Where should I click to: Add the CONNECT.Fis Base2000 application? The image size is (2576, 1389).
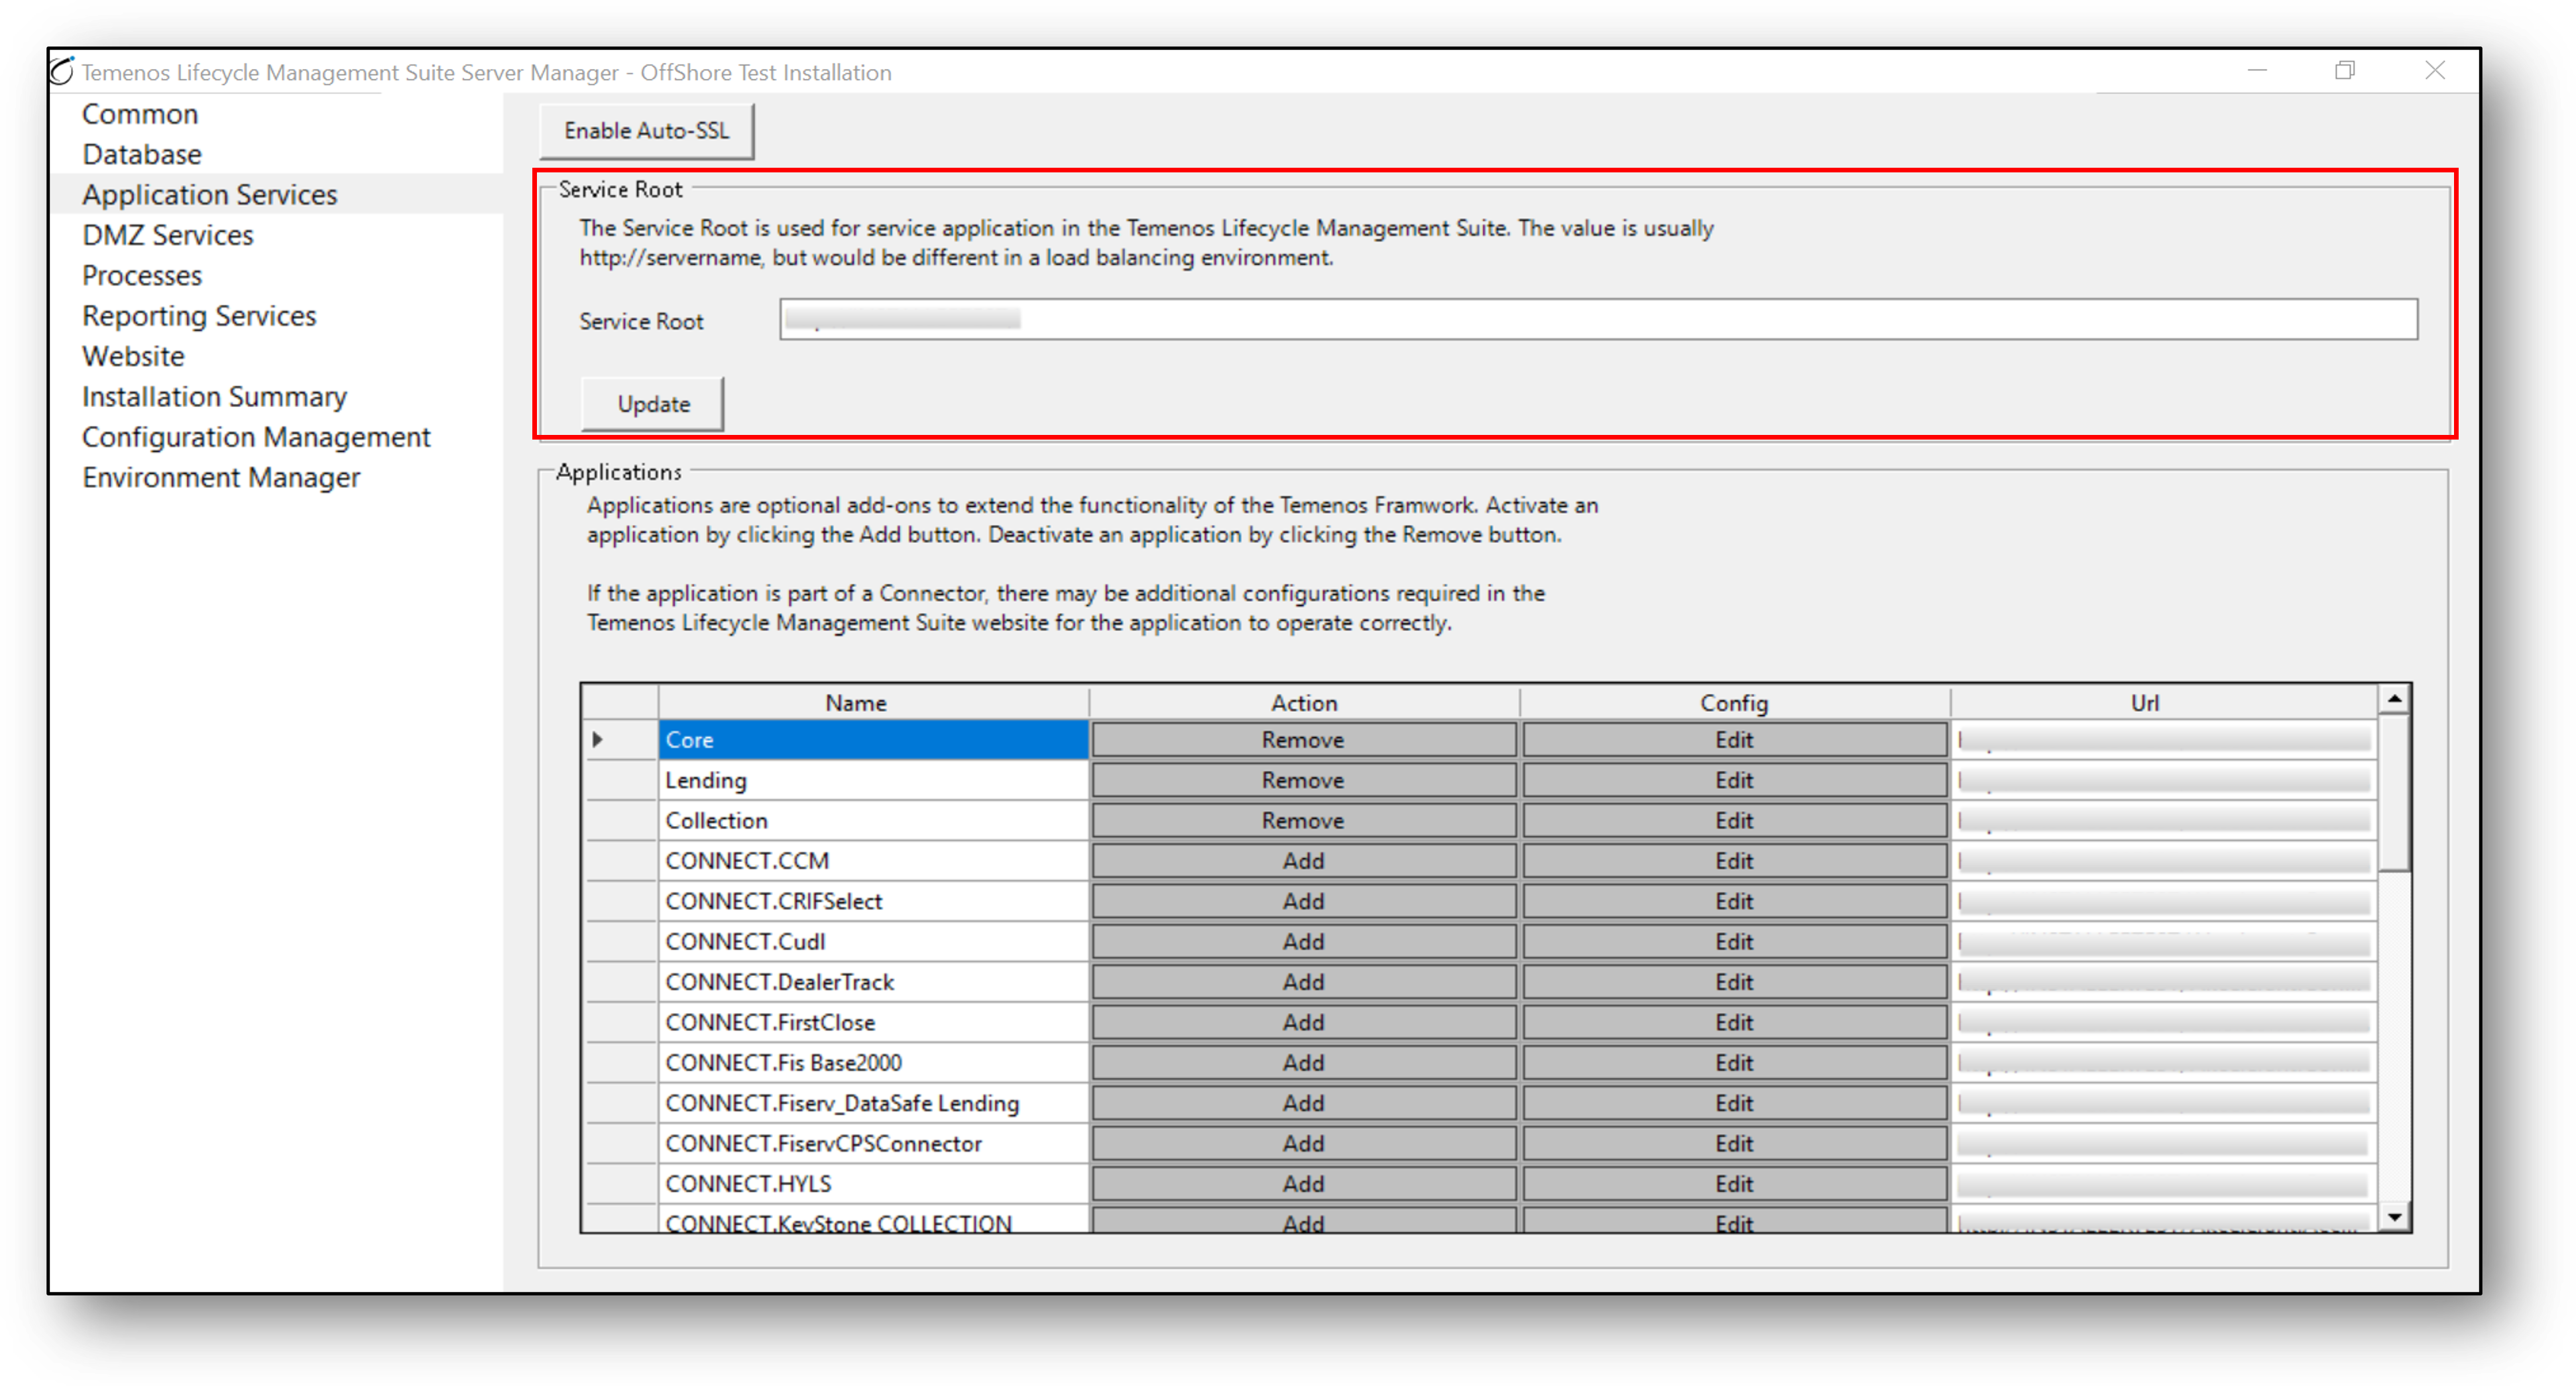pyautogui.click(x=1303, y=1062)
